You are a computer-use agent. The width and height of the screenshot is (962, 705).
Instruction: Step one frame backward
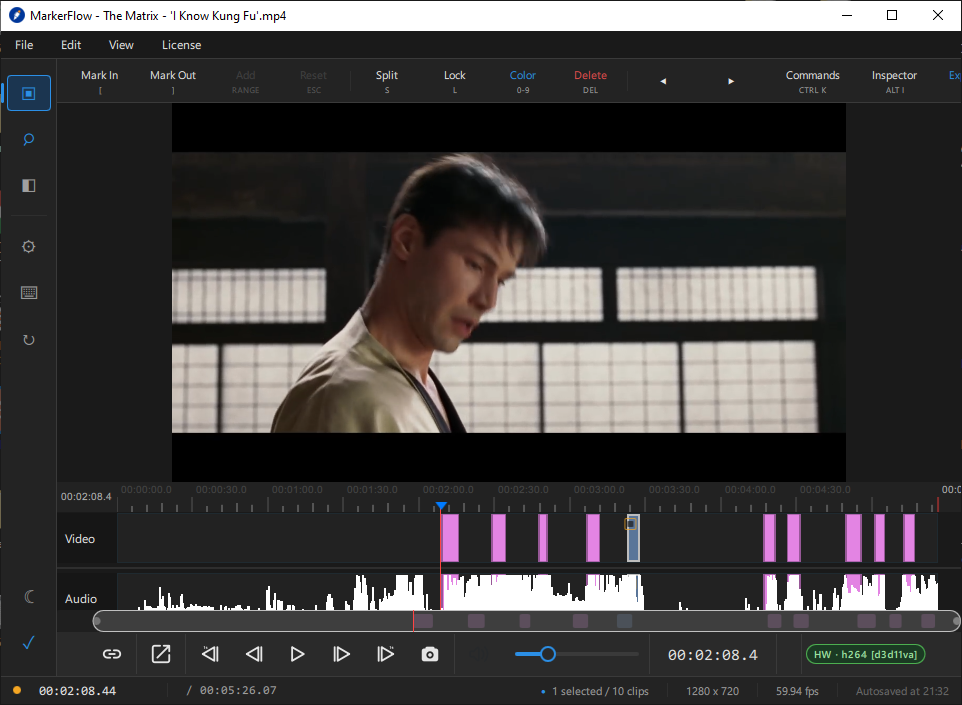click(x=255, y=654)
